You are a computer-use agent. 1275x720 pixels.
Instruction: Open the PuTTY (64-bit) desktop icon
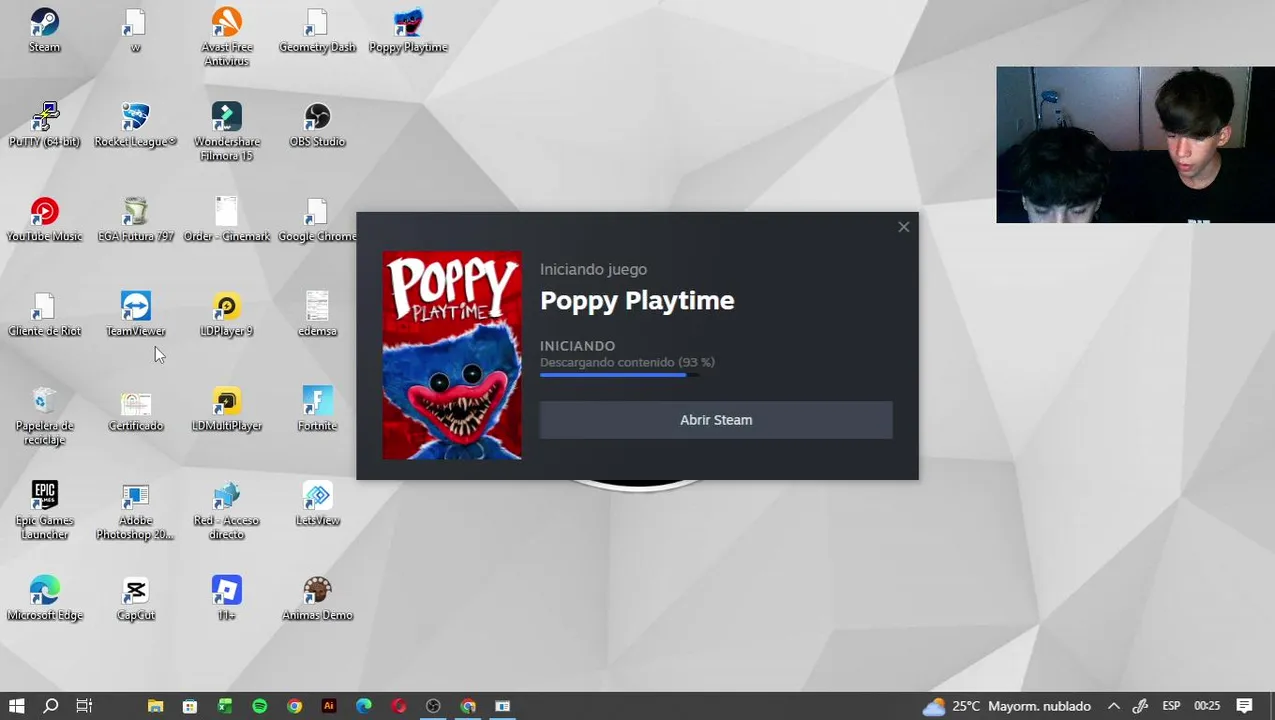[44, 125]
